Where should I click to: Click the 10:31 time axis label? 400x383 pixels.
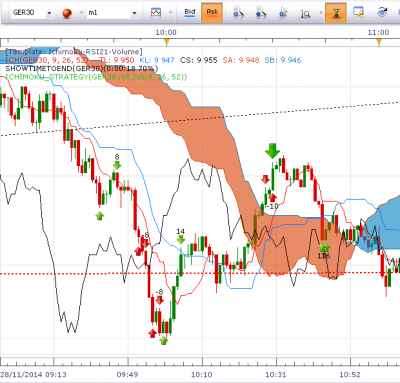coord(276,375)
